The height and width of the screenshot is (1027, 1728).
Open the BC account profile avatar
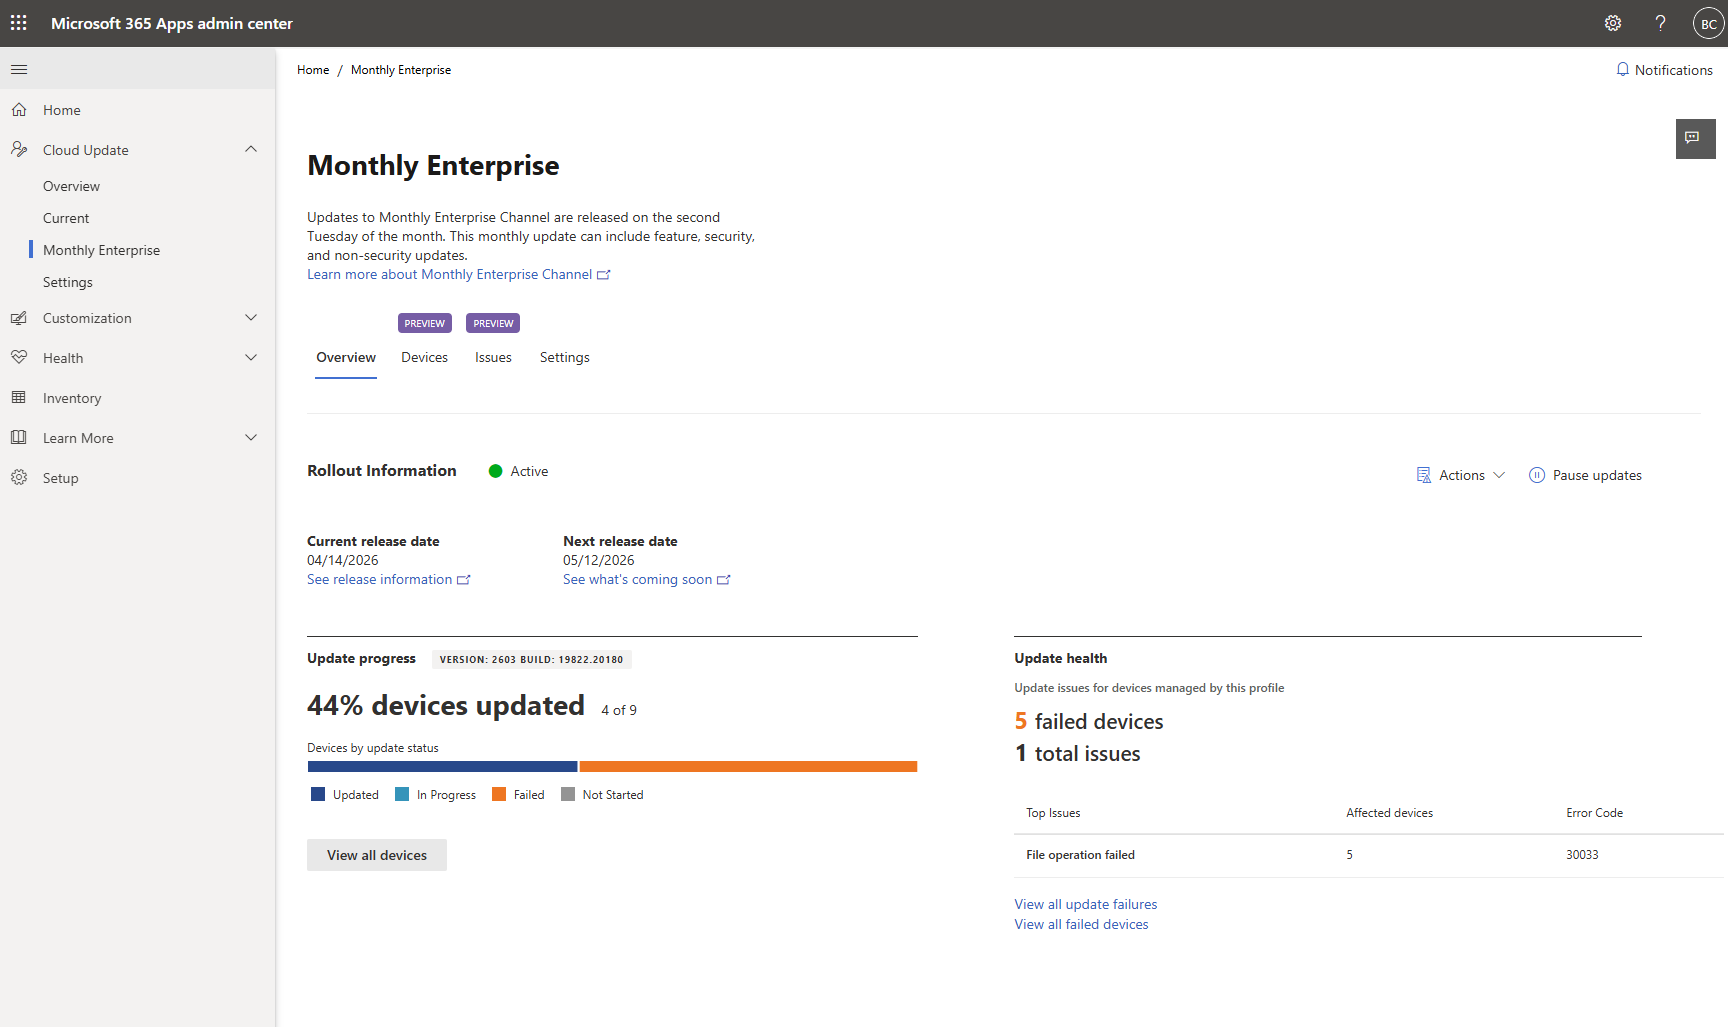[x=1708, y=24]
